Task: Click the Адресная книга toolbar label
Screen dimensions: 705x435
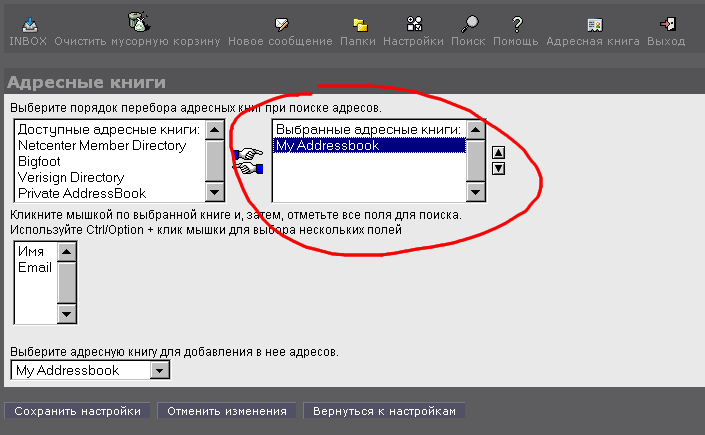Action: (x=593, y=41)
